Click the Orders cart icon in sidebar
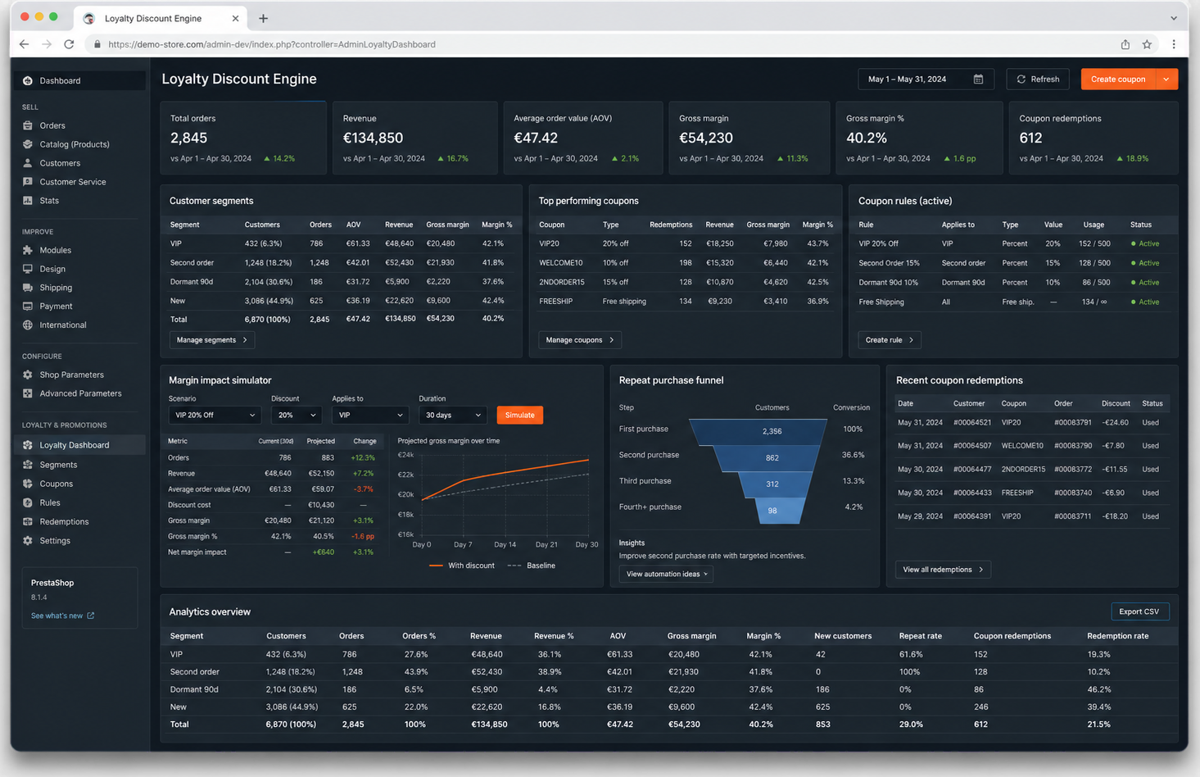The height and width of the screenshot is (777, 1200). (x=28, y=126)
